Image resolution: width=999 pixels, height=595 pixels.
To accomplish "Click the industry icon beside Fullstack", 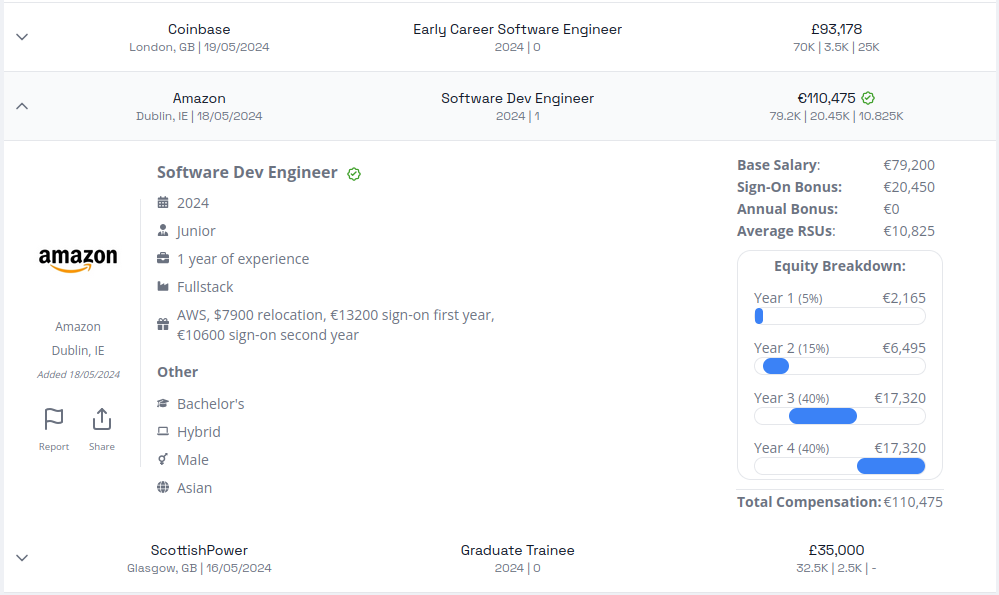I will click(x=163, y=286).
